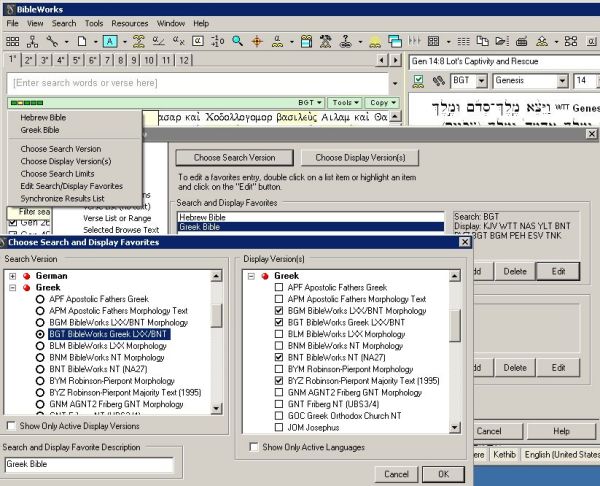Click the alpha with underline icon
This screenshot has height=486, width=600.
(x=158, y=41)
